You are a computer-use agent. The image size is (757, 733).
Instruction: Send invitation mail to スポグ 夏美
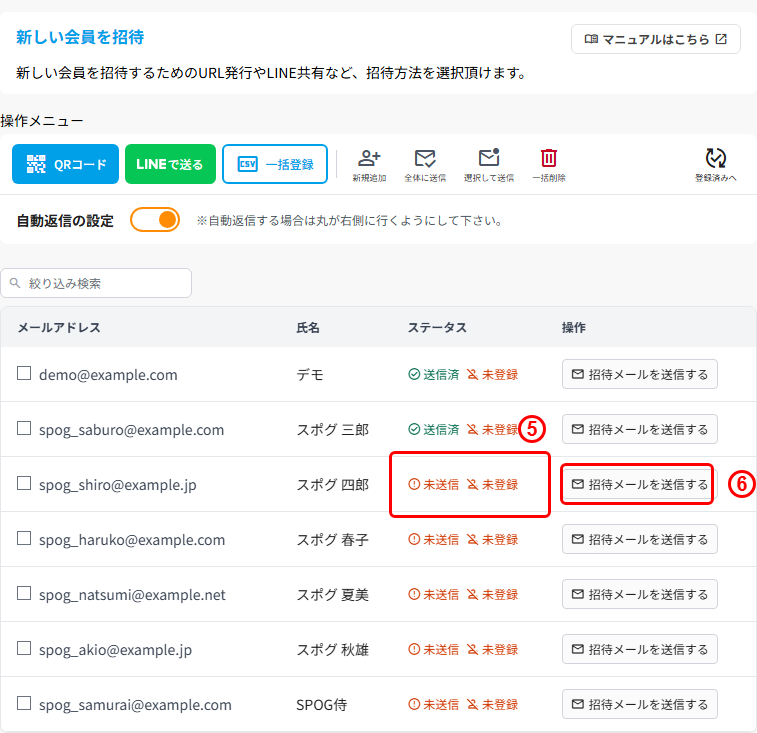point(640,594)
